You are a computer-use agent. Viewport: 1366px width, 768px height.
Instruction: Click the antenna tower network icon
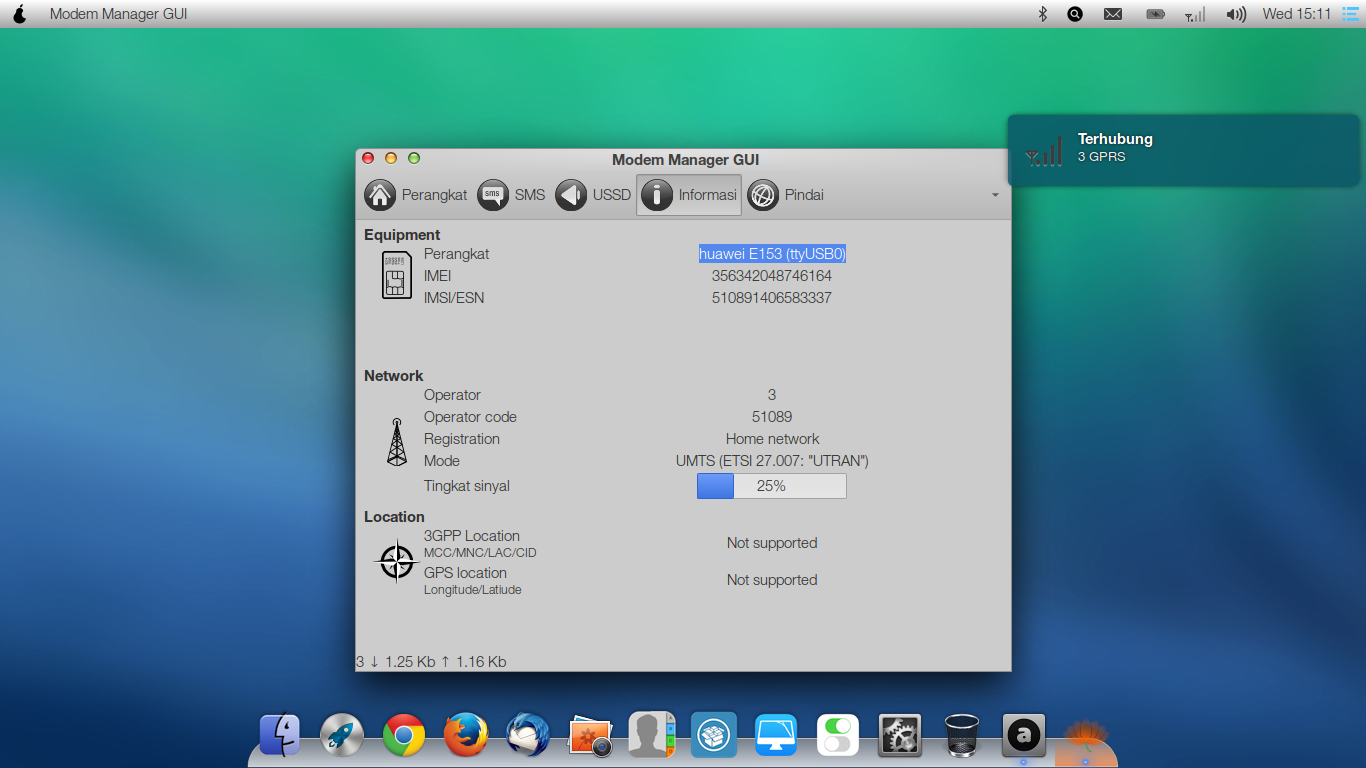(397, 442)
